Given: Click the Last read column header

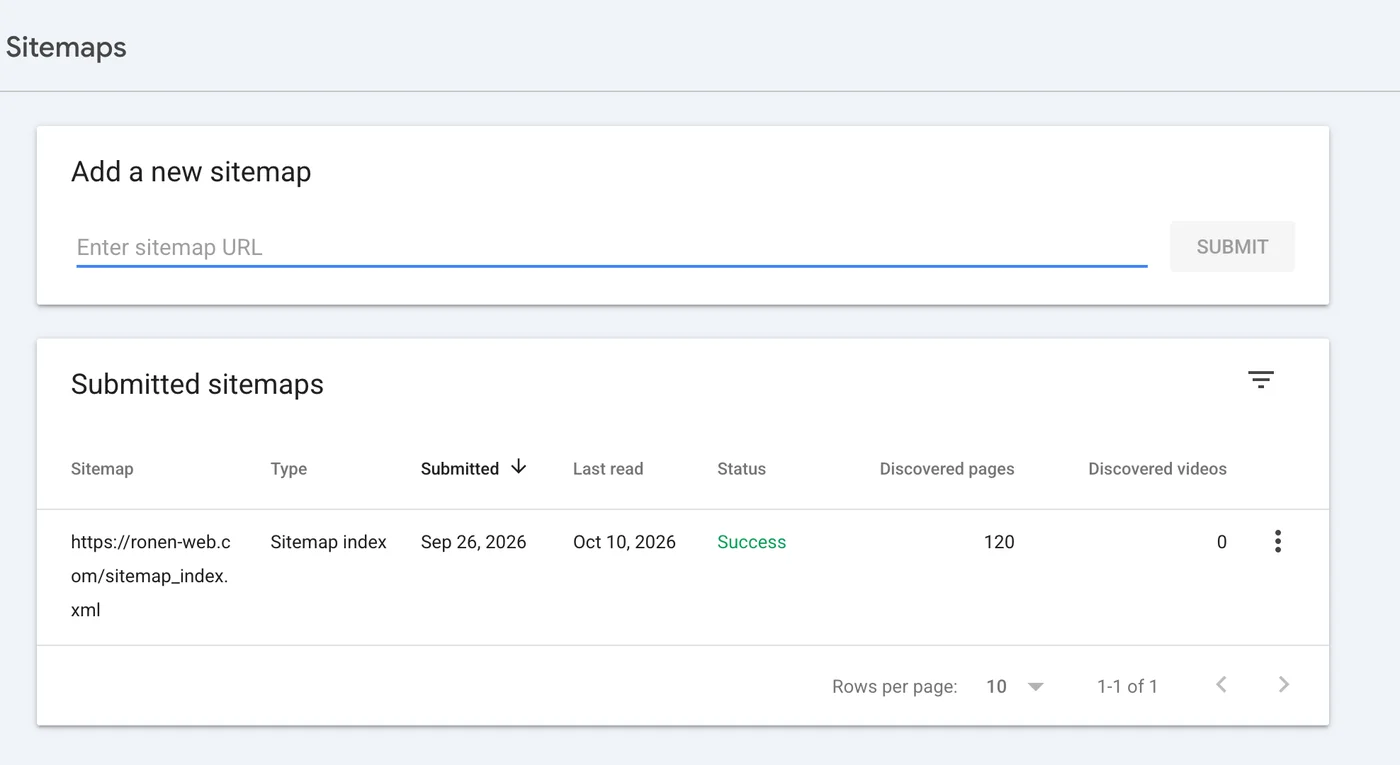Looking at the screenshot, I should pos(608,469).
